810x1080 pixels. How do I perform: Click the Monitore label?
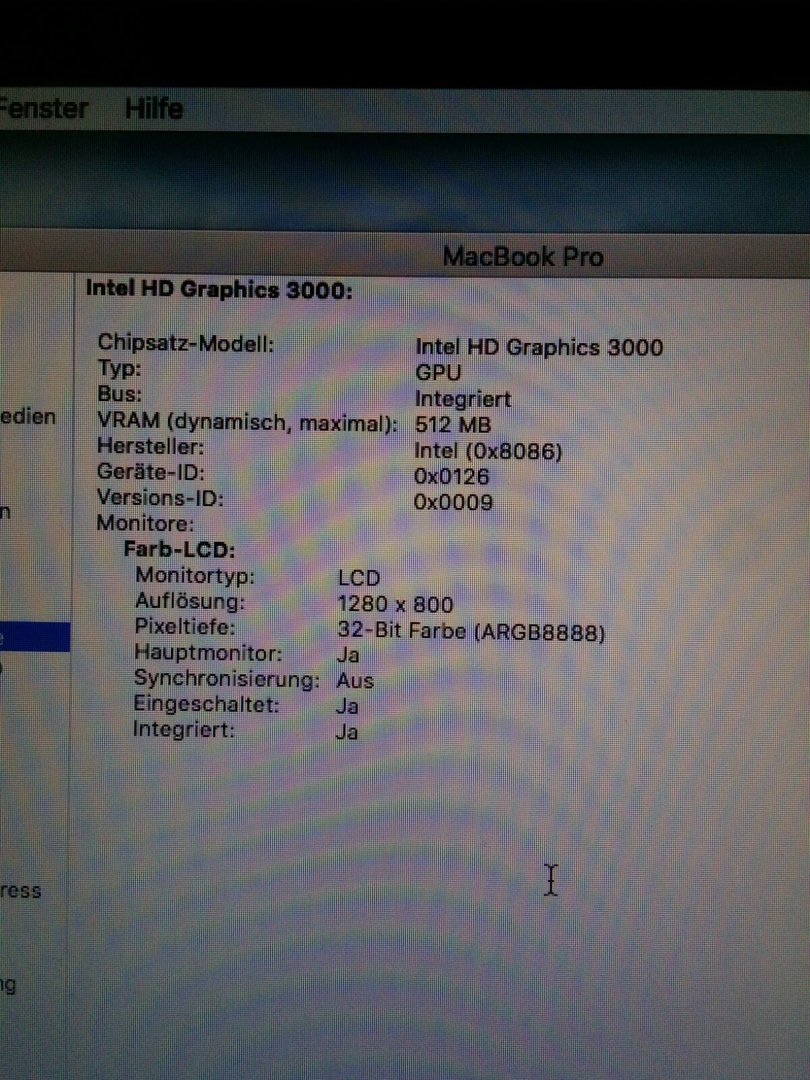coord(145,523)
